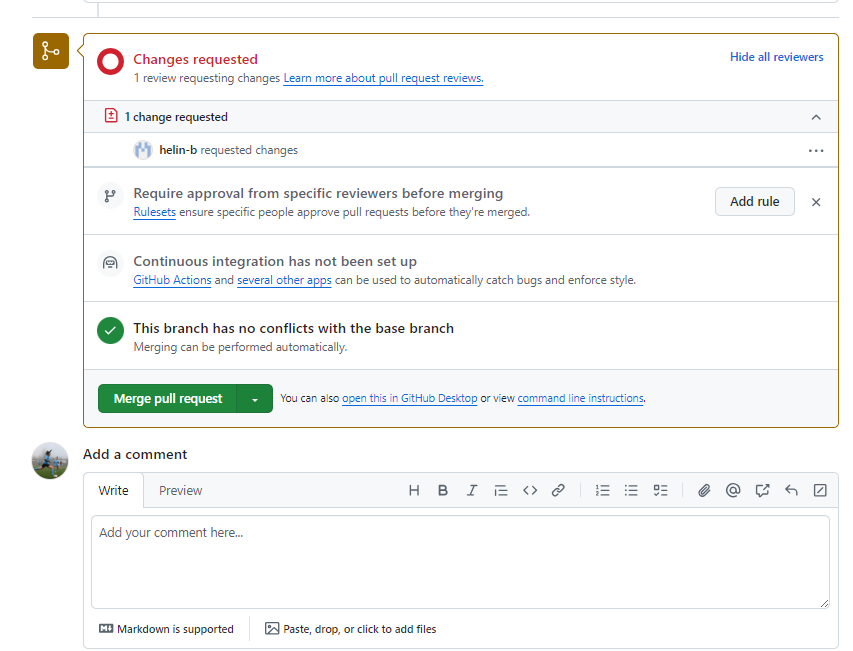Attach files with the paperclip icon
Viewport: 853px width, 651px height.
click(704, 490)
